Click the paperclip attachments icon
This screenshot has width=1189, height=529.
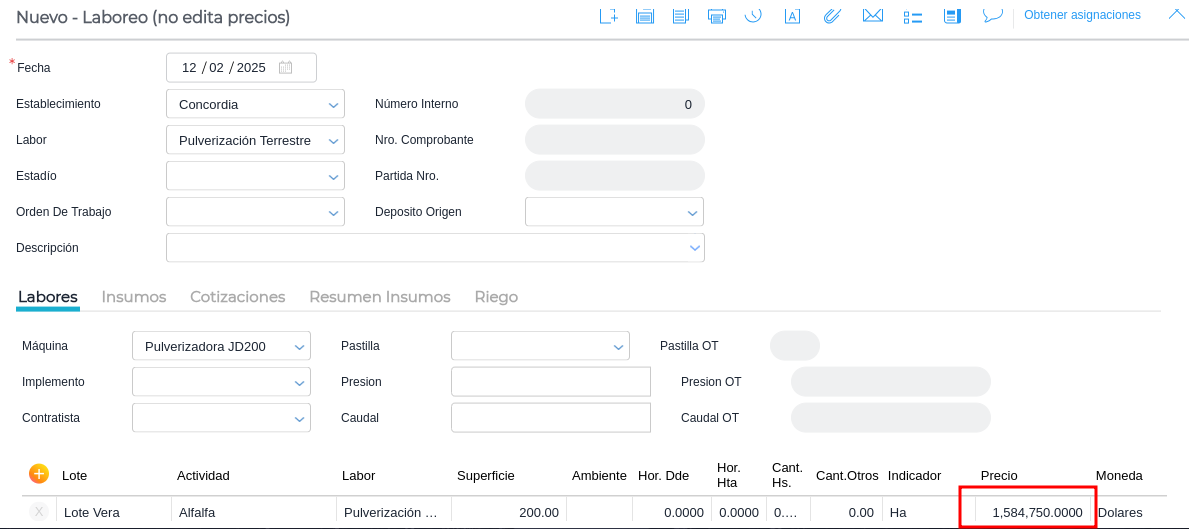pyautogui.click(x=831, y=16)
